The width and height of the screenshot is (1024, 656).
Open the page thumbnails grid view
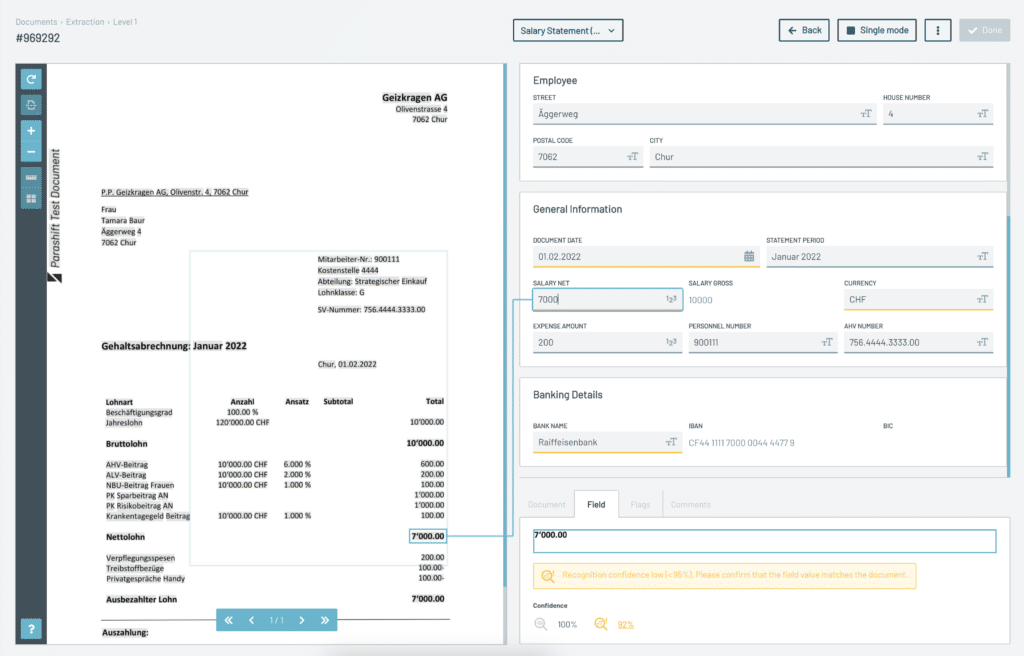click(x=31, y=199)
